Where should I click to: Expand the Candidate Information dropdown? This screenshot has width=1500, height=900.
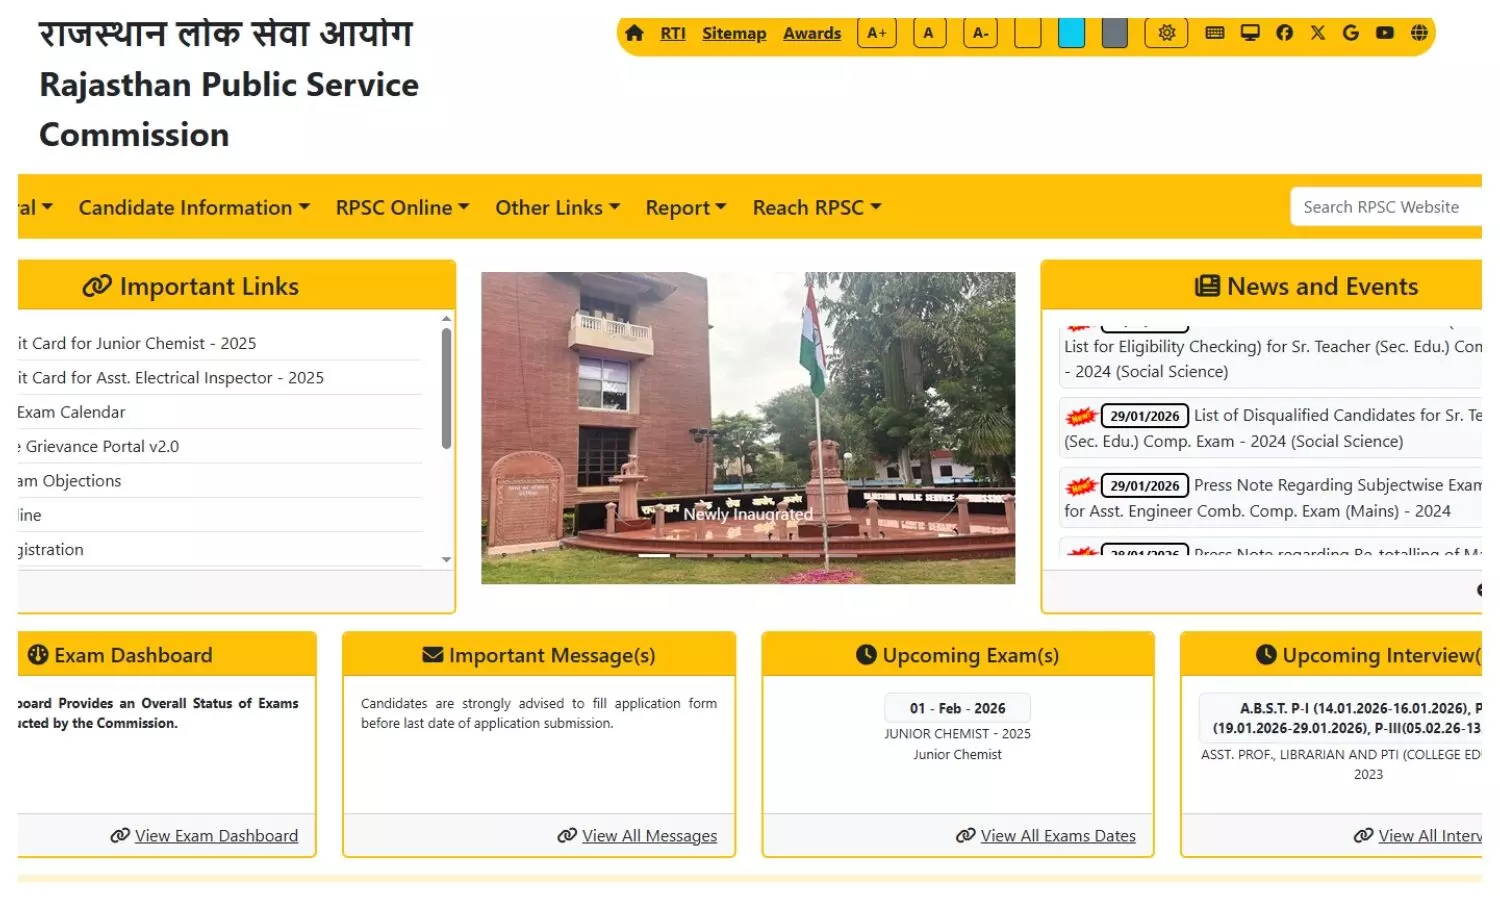[194, 208]
